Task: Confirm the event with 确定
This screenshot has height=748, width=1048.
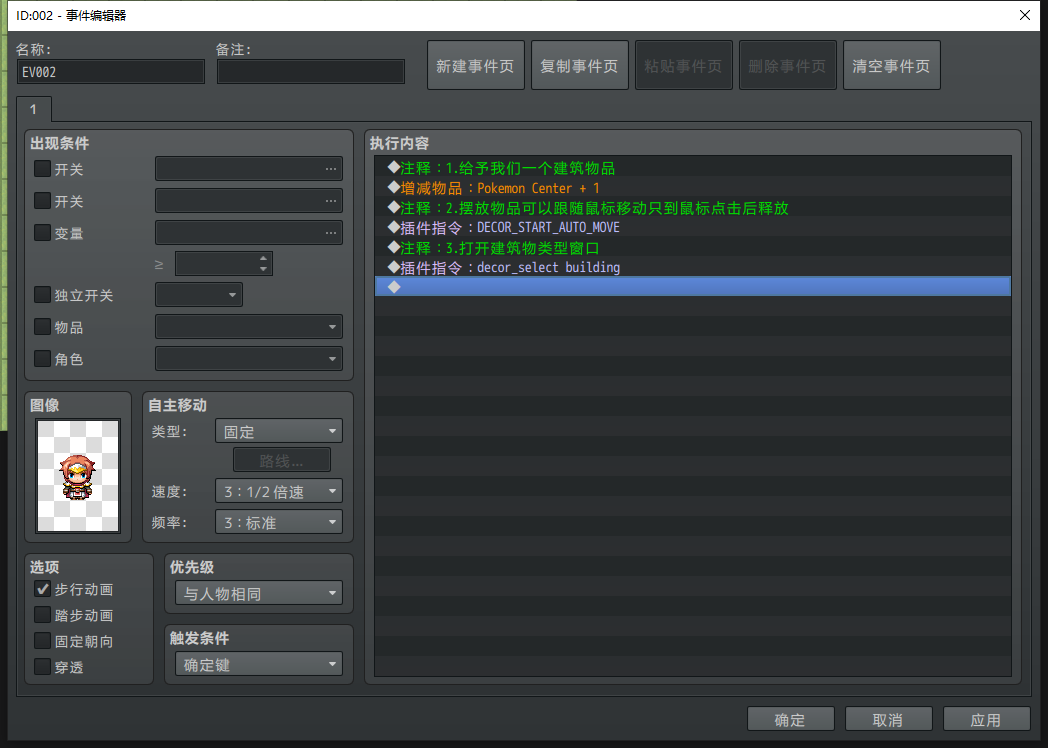Action: point(790,719)
